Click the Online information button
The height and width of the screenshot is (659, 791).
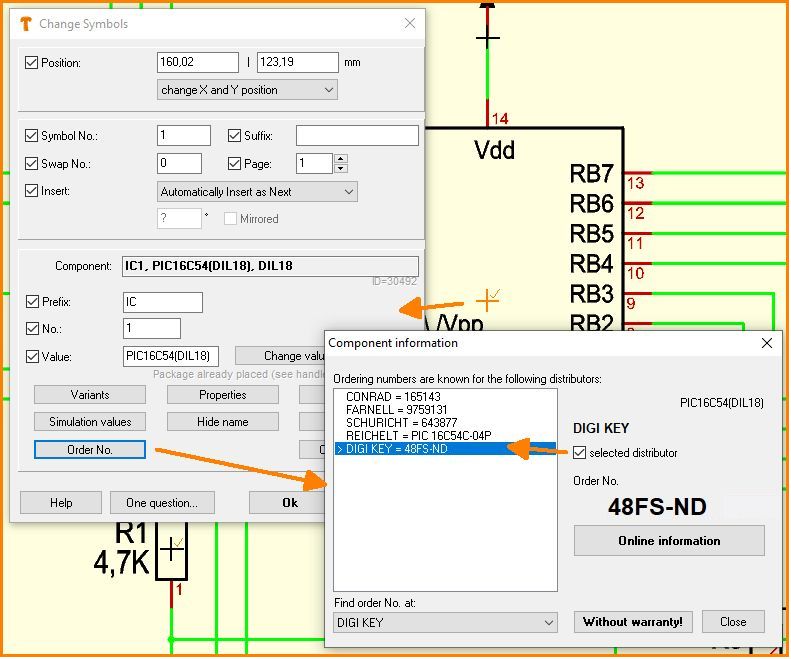pyautogui.click(x=669, y=541)
